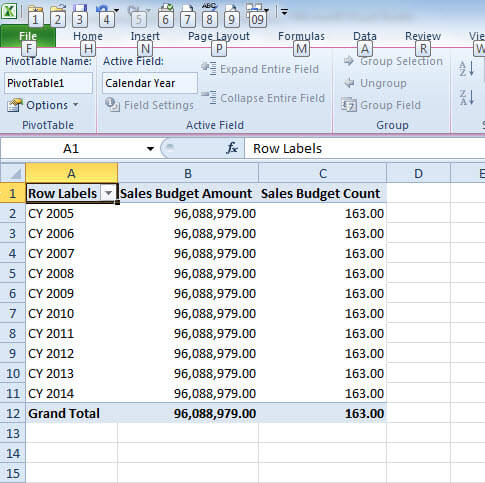Open the File tab
Viewport: 485px width, 483px height.
click(x=28, y=36)
